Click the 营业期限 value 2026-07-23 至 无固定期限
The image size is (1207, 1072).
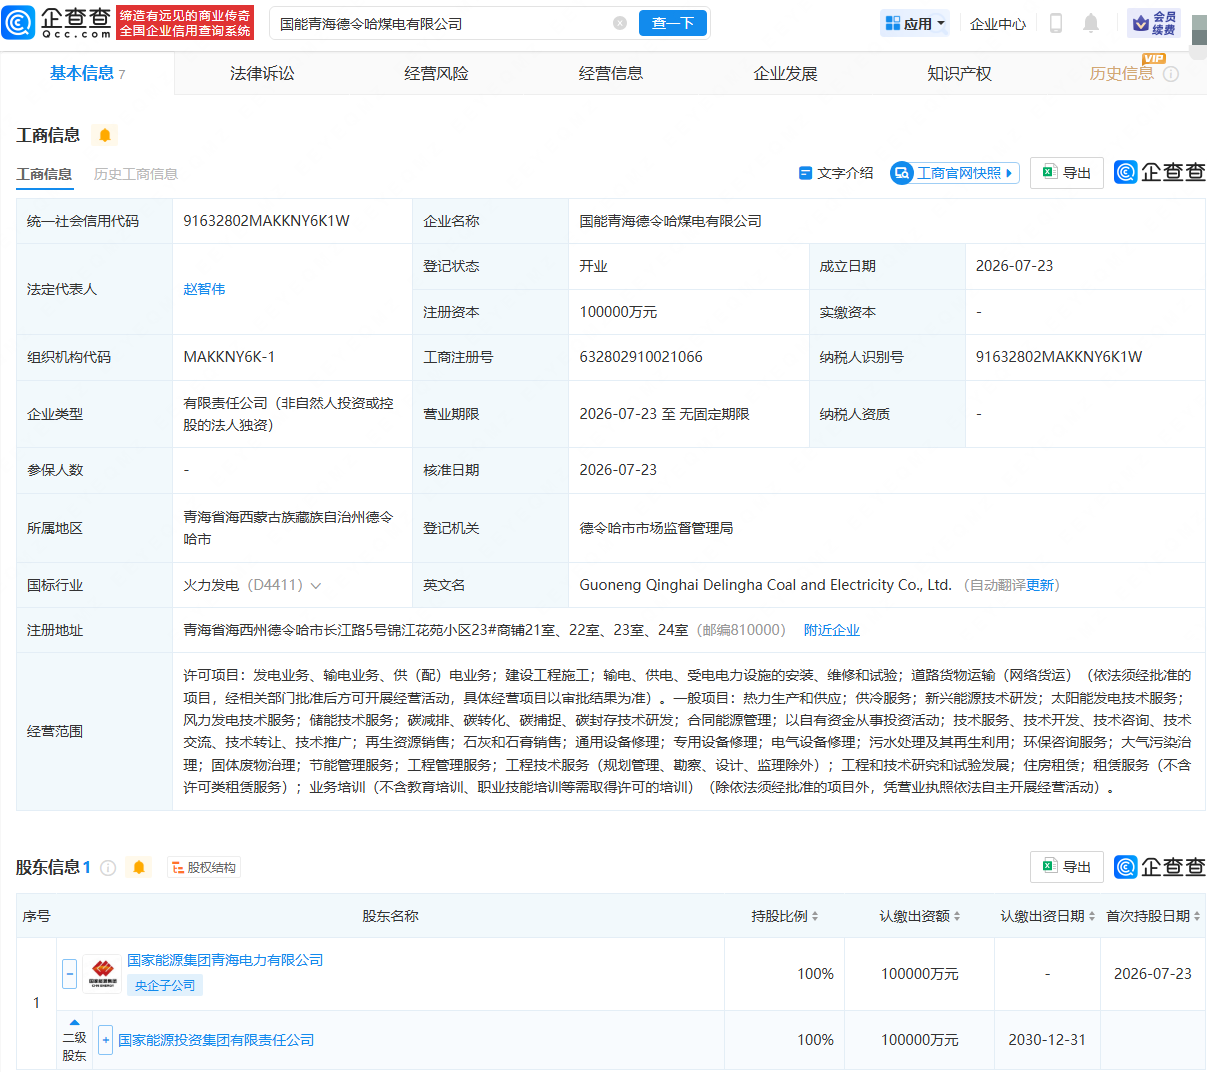[664, 414]
